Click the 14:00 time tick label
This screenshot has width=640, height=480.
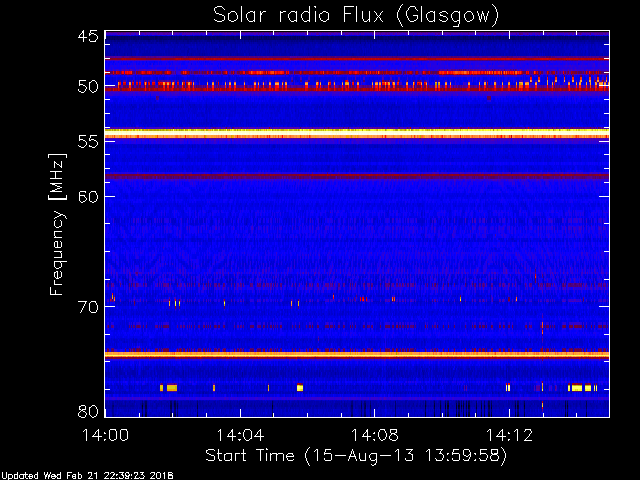coord(105,435)
